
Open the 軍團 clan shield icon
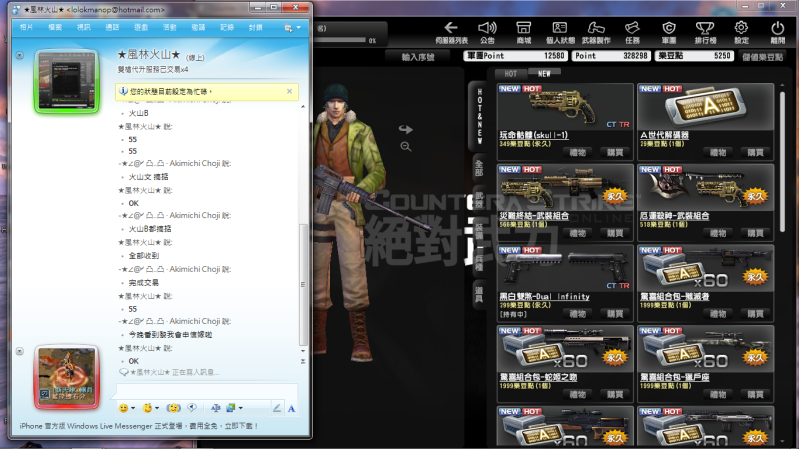click(x=669, y=28)
